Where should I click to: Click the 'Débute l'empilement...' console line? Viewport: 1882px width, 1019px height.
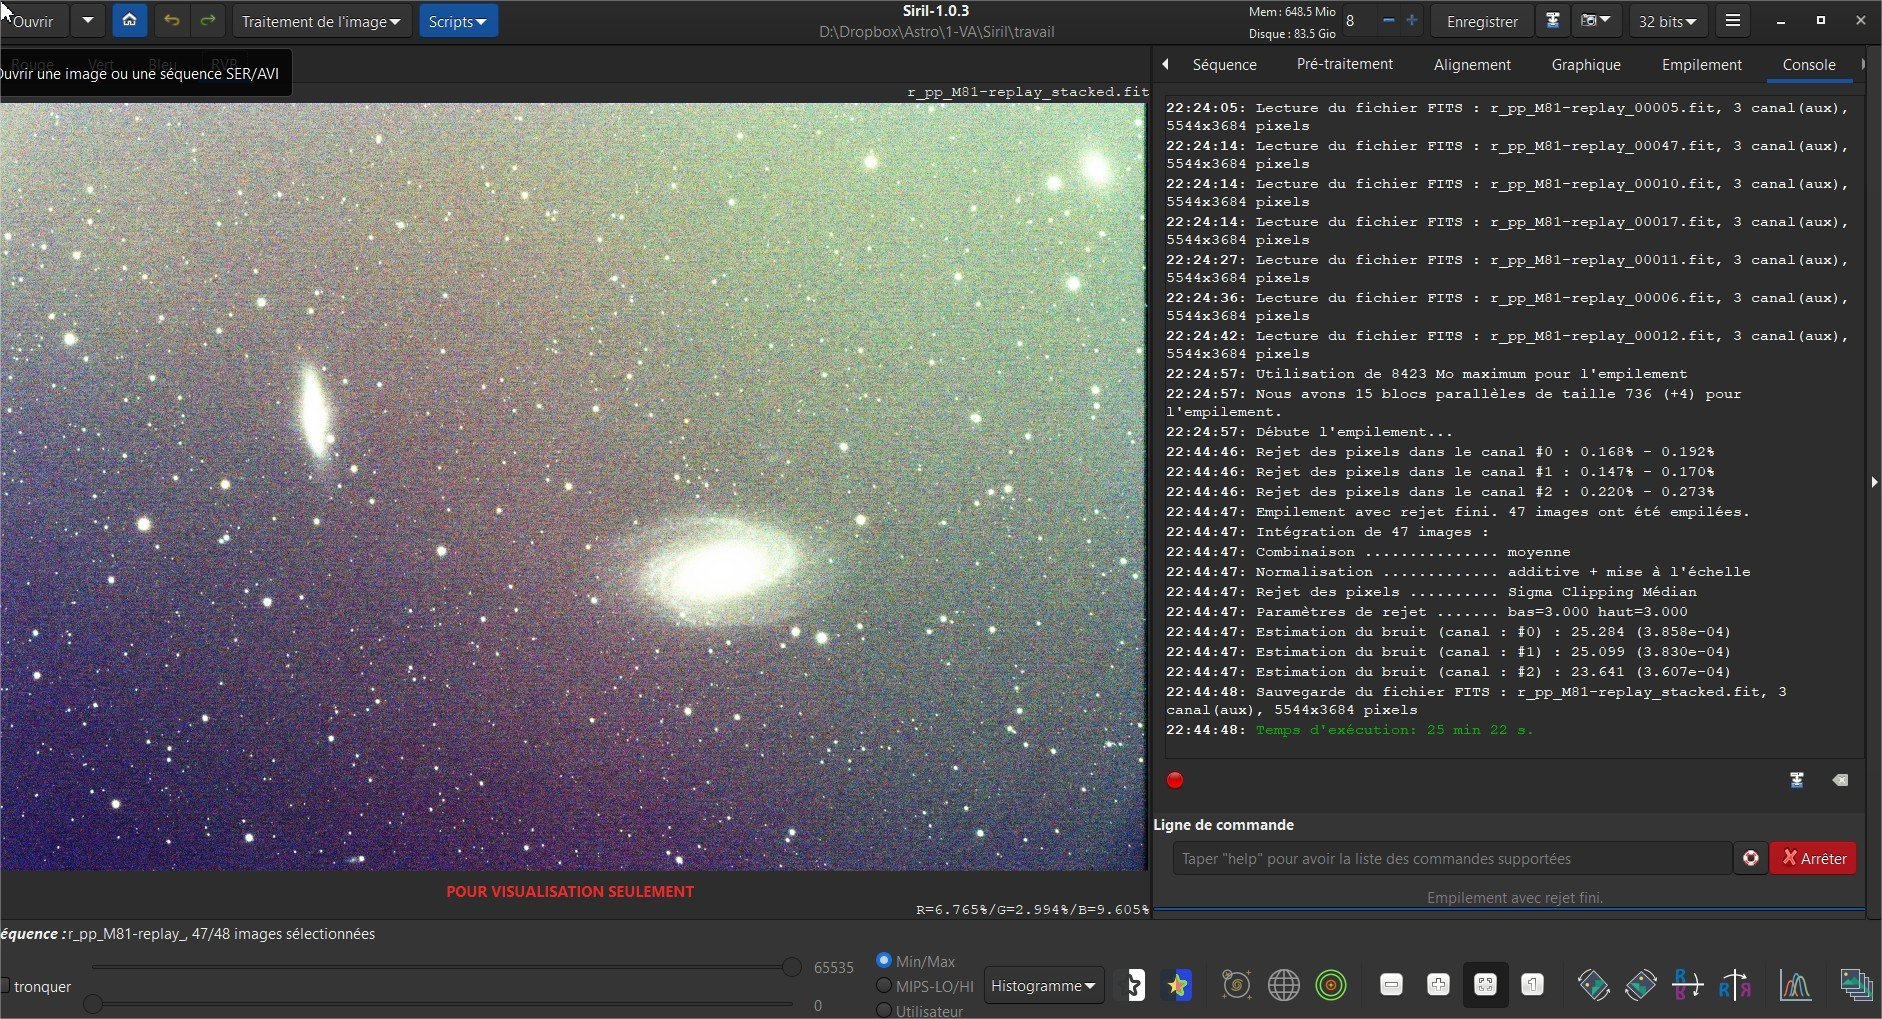coord(1354,432)
